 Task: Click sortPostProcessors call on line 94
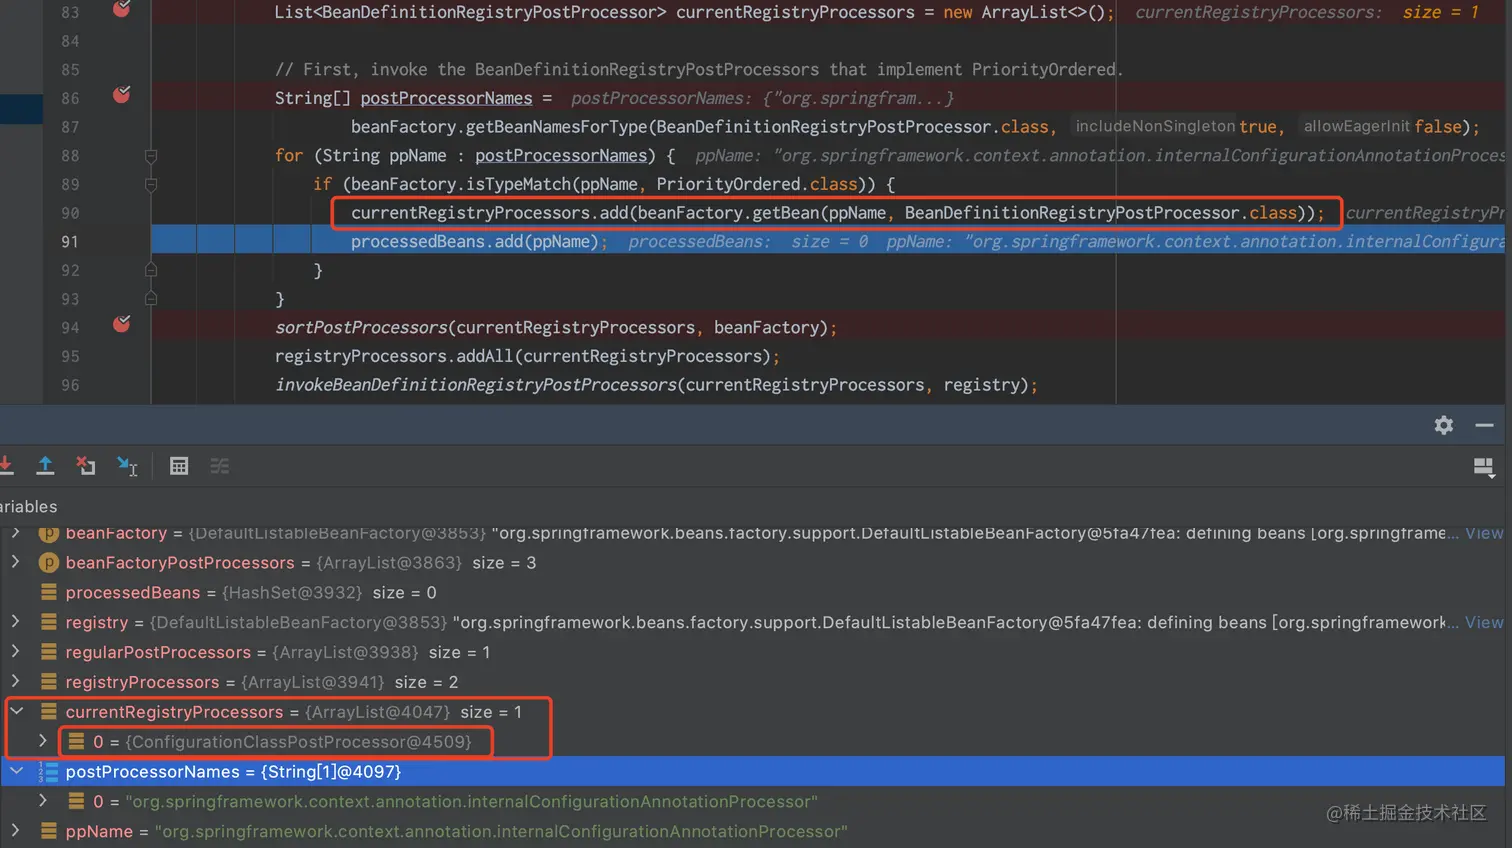click(x=361, y=328)
